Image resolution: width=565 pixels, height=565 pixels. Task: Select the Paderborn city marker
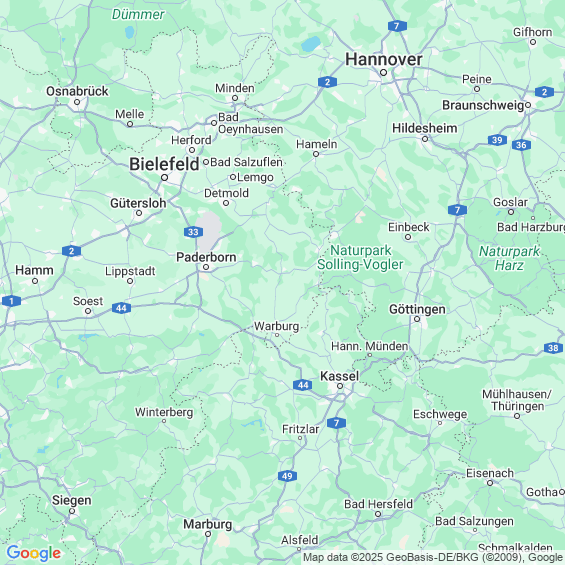point(206,267)
